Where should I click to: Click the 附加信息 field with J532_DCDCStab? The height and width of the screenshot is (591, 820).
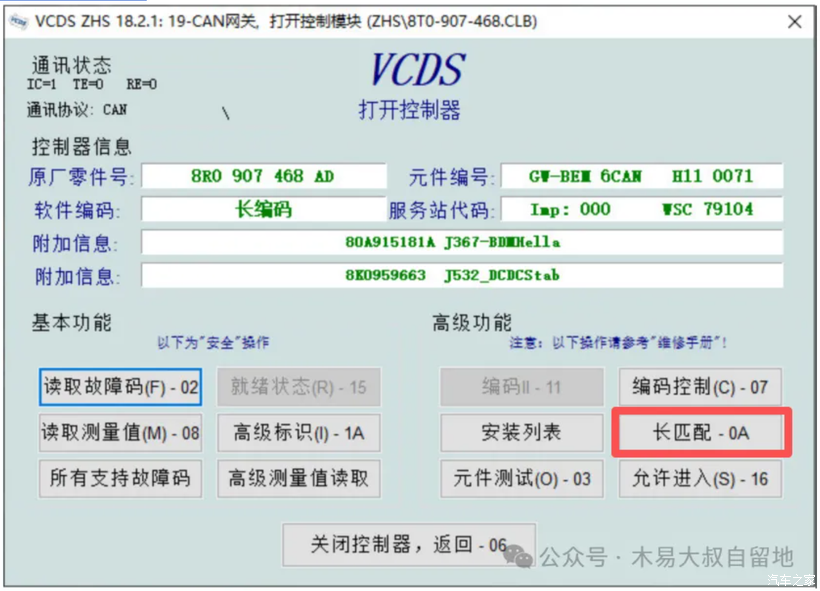[x=461, y=275]
